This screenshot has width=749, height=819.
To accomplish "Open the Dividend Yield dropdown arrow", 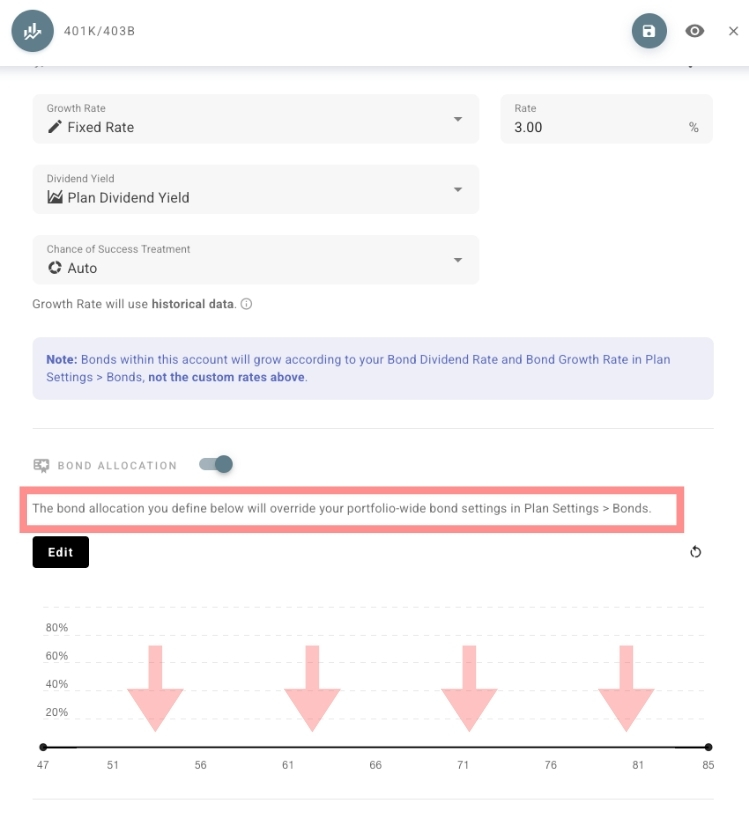I will coord(458,189).
